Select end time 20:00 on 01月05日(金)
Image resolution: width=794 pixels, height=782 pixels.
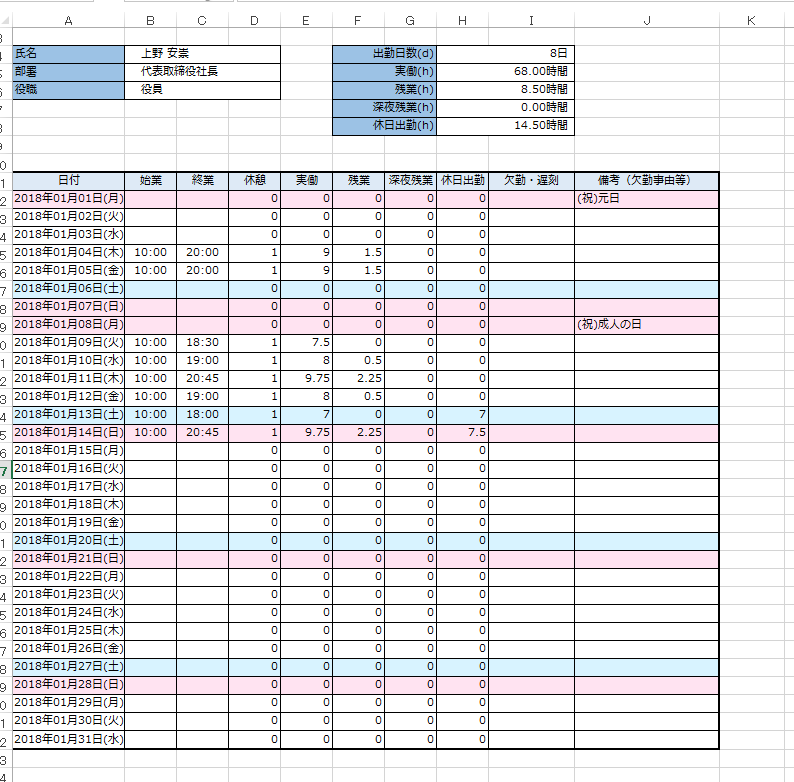(203, 270)
